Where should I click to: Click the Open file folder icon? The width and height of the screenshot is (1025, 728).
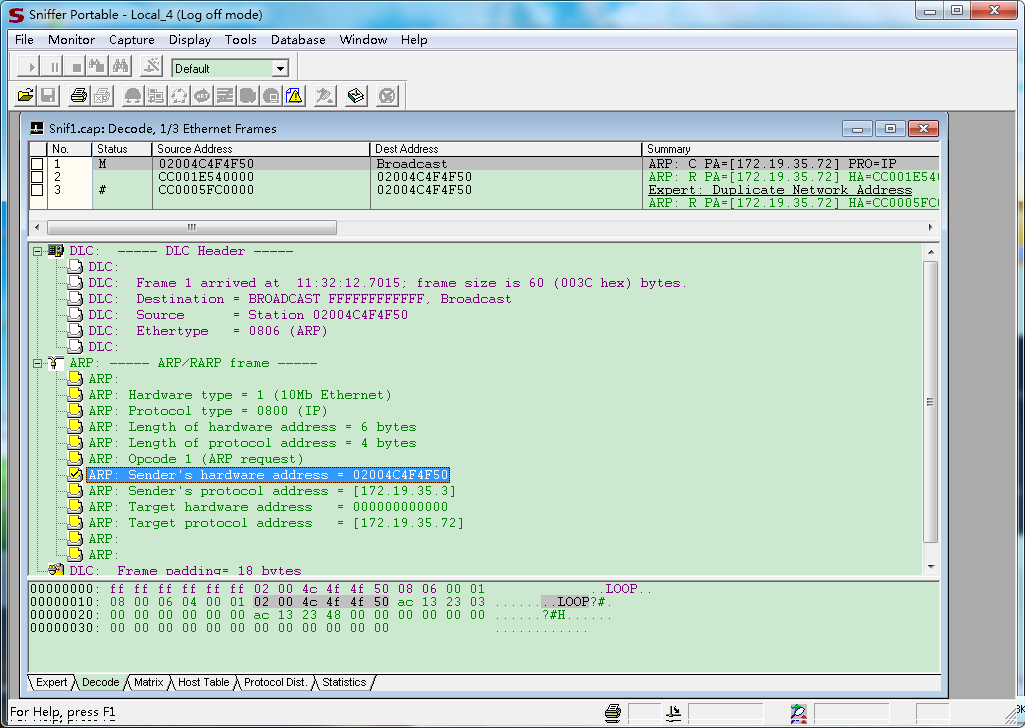[x=25, y=96]
